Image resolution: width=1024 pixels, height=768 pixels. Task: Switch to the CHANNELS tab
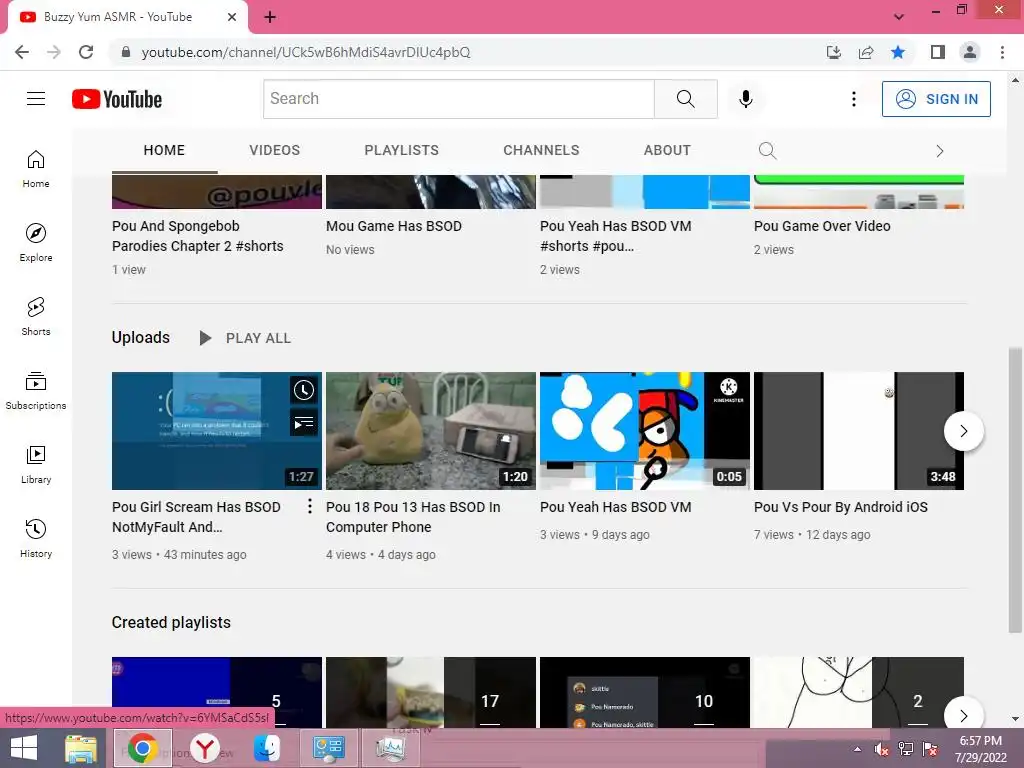pos(541,150)
